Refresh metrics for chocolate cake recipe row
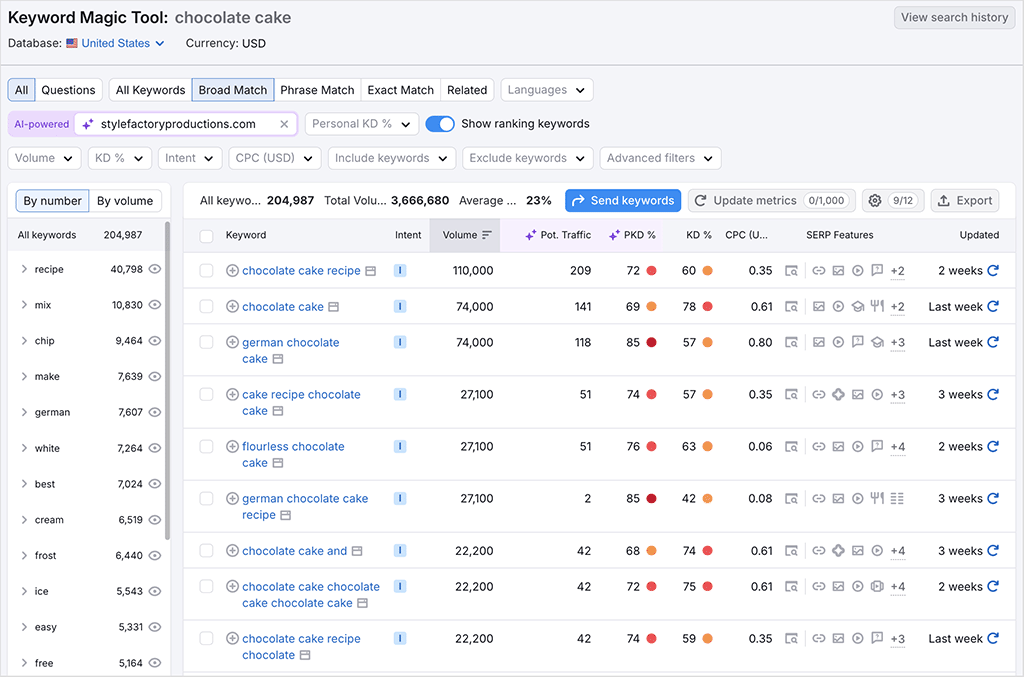Viewport: 1024px width, 677px height. [993, 270]
